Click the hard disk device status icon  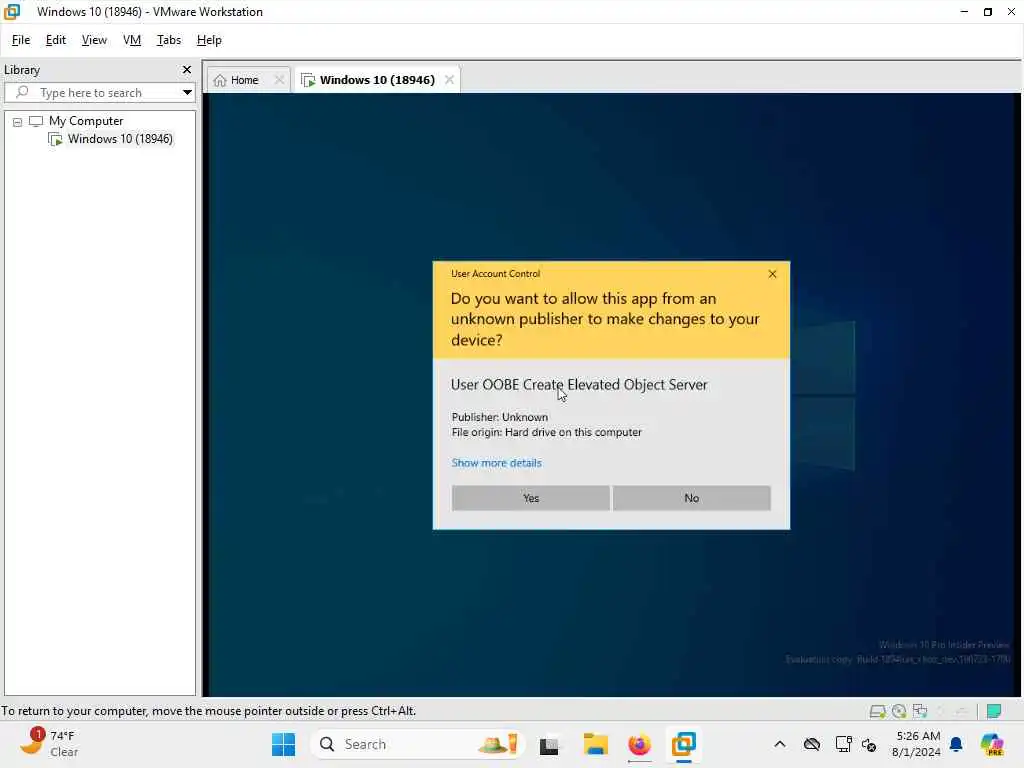(x=877, y=711)
